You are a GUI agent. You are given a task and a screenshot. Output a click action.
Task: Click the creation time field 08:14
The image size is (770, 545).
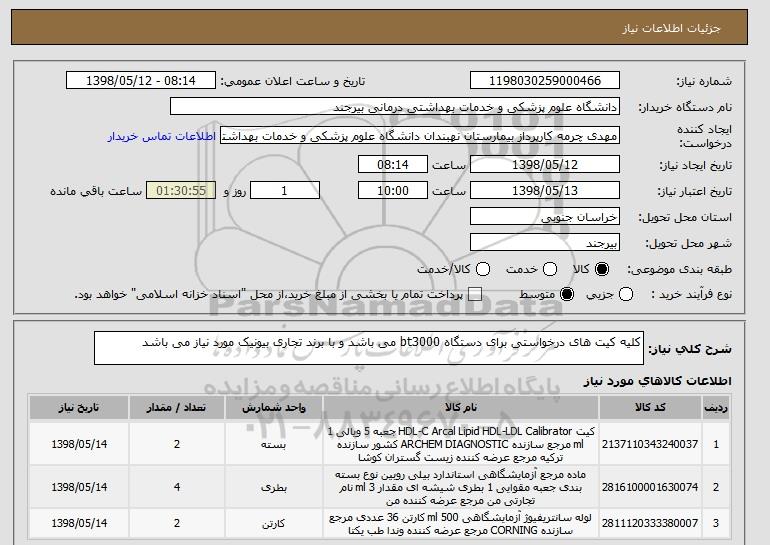[x=393, y=164]
